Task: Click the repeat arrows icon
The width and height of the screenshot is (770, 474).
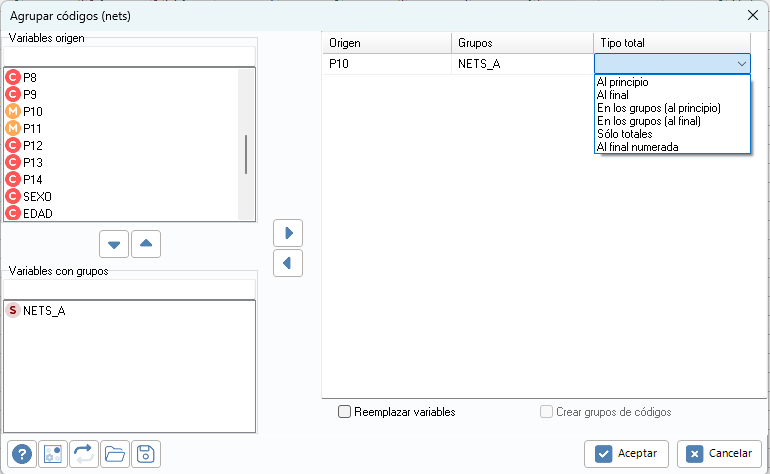Action: [x=84, y=454]
